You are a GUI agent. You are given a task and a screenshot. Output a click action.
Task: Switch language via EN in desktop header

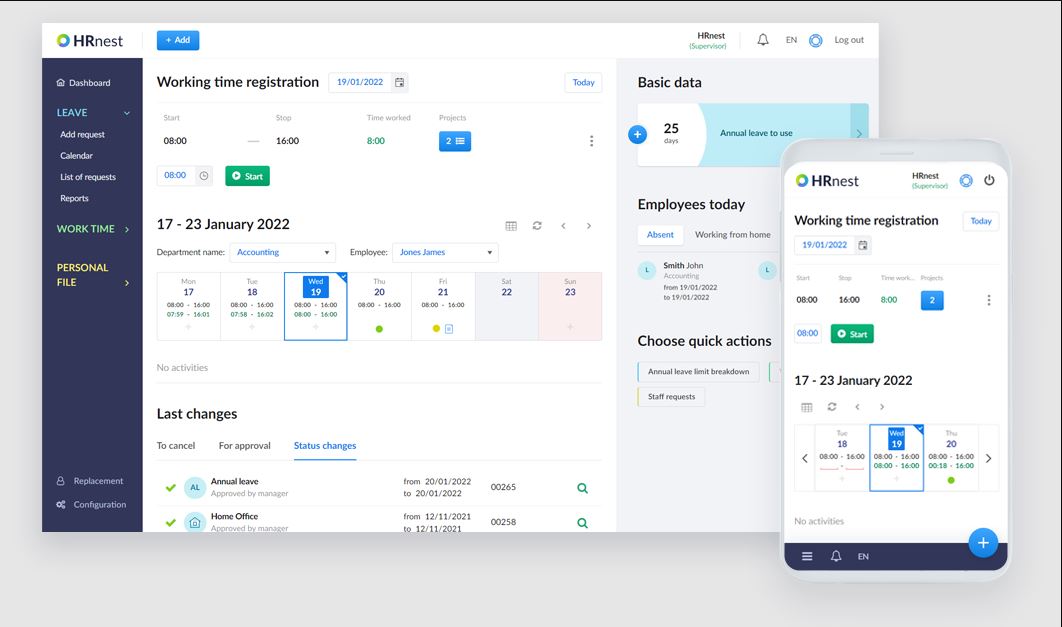click(x=791, y=40)
